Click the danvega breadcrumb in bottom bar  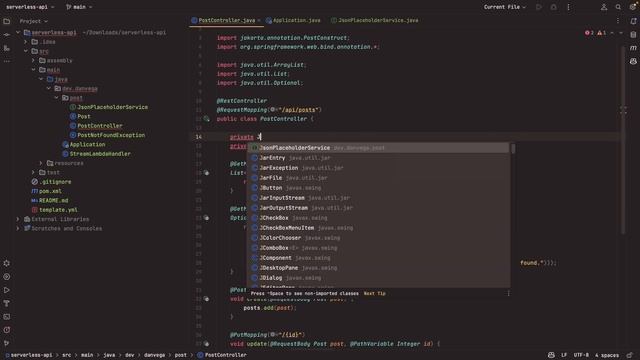154,355
